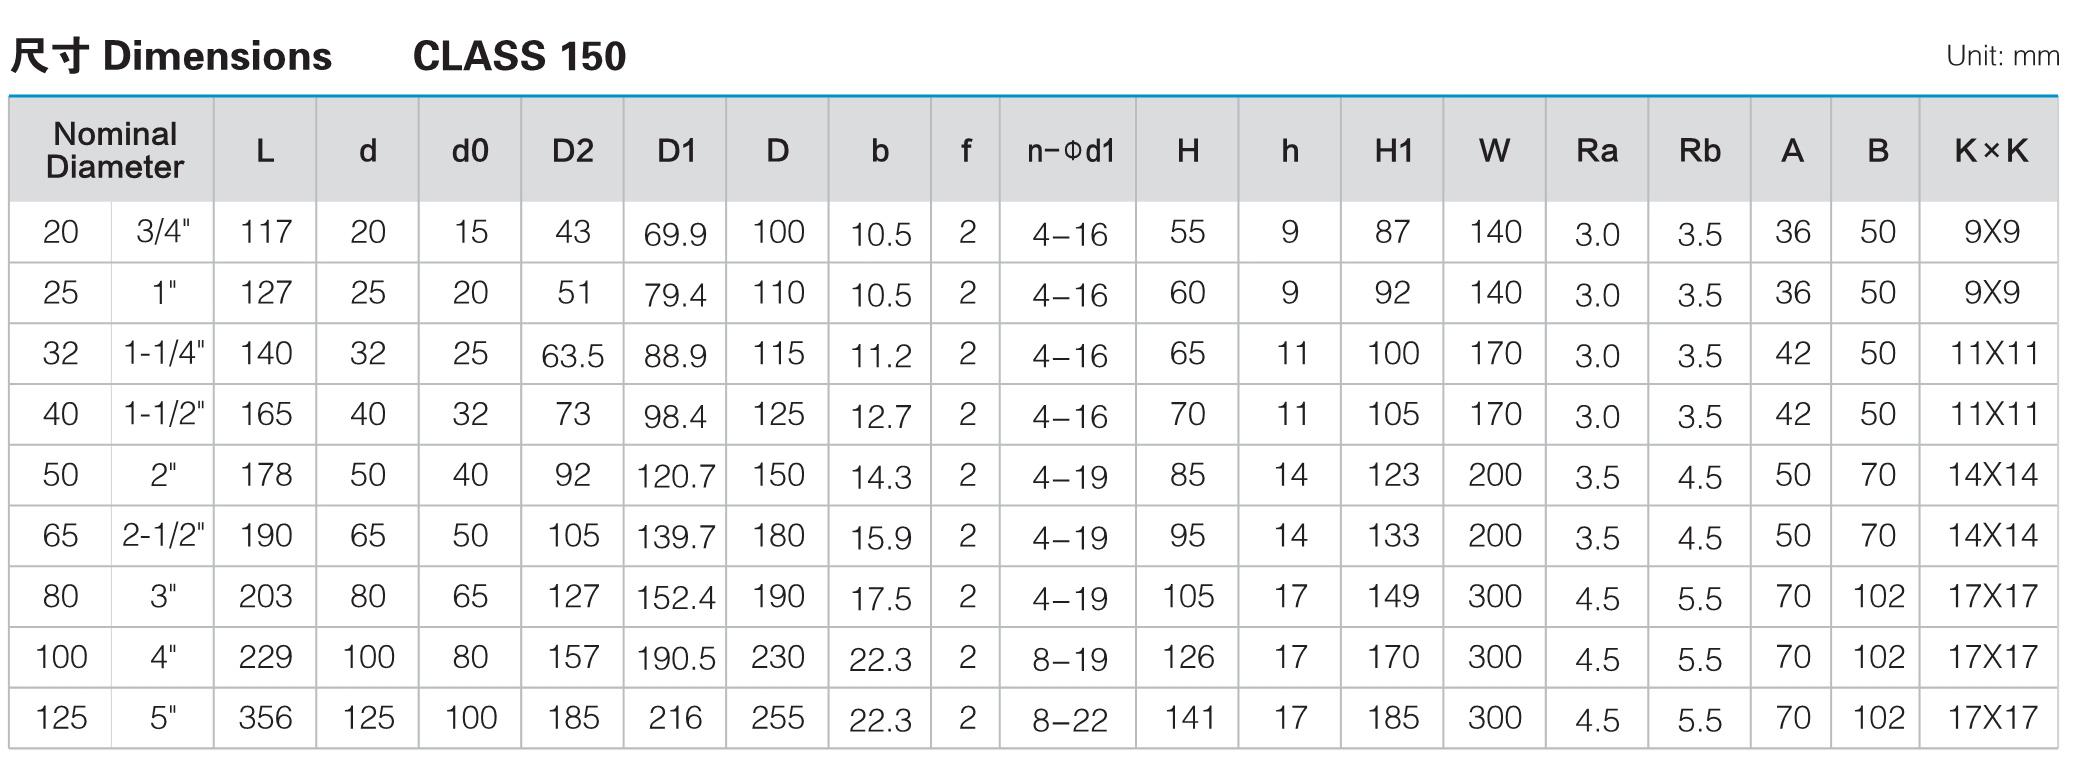Click the D1 value 120.7 cell
2099x780 pixels.
tap(676, 475)
